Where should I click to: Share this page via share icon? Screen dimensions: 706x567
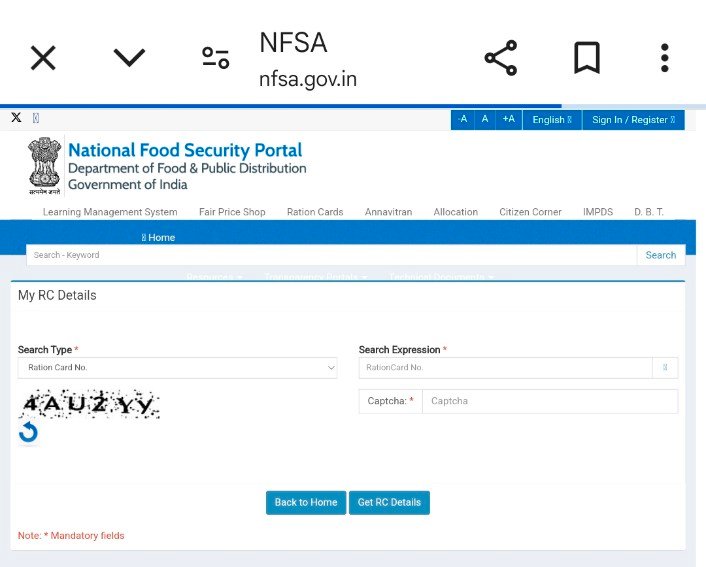coord(501,58)
